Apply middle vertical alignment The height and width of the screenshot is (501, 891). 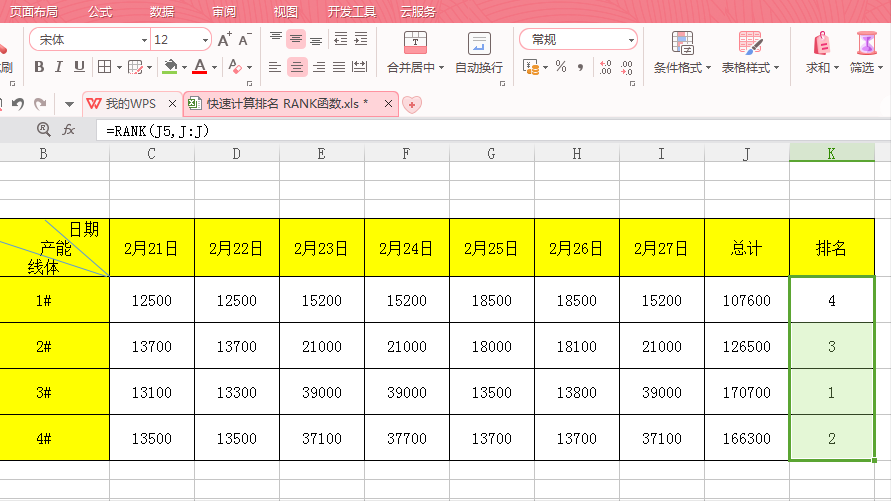pyautogui.click(x=296, y=39)
